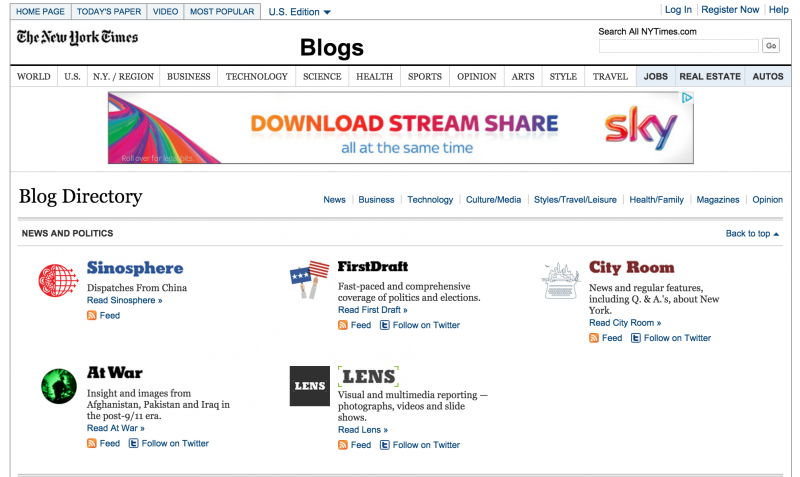Jump to Styles/Travel/Leisure blog category
This screenshot has width=800, height=477.
coord(575,200)
